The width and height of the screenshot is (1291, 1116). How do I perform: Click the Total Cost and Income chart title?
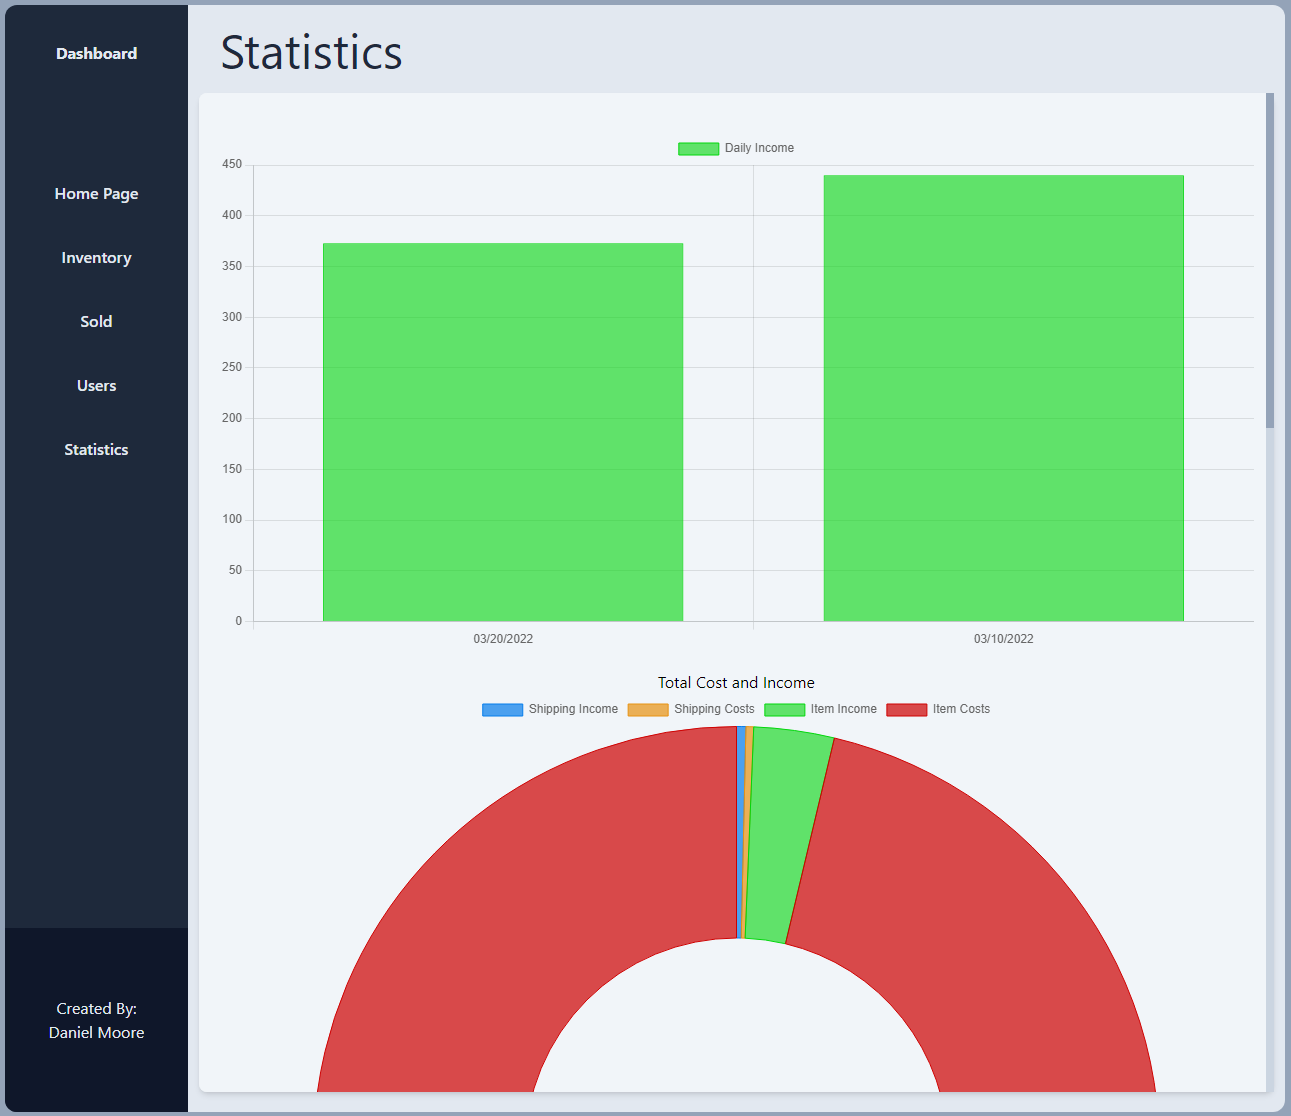pyautogui.click(x=736, y=683)
